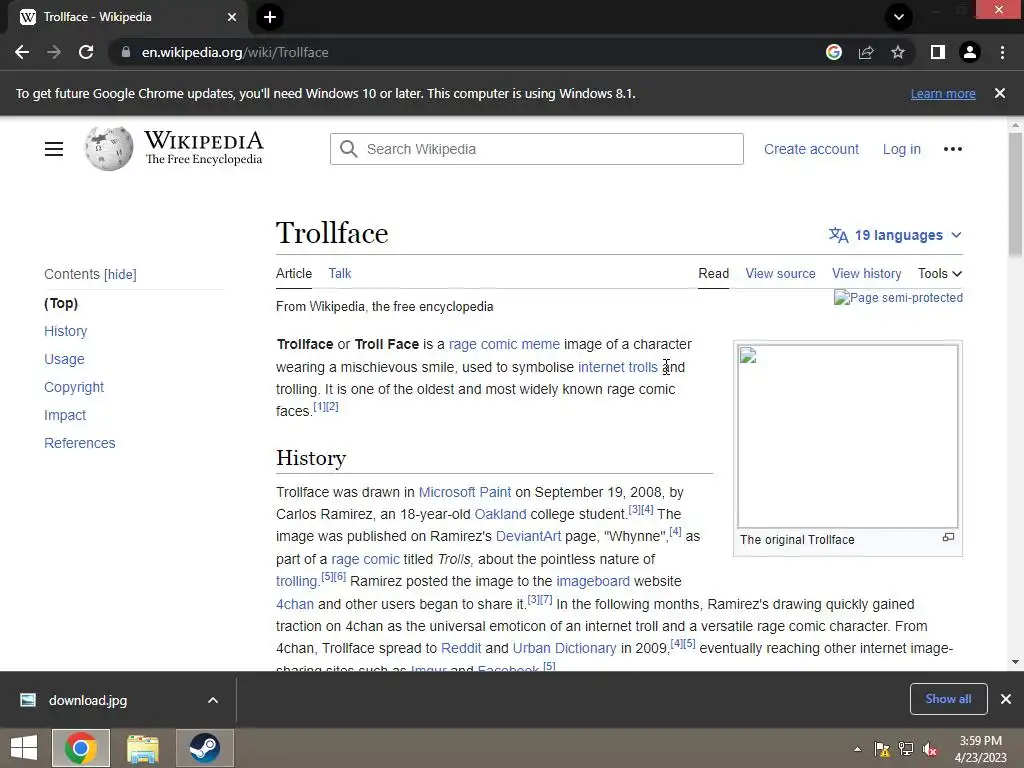Click the Page semi-protected icon
The image size is (1024, 768).
[x=898, y=298]
